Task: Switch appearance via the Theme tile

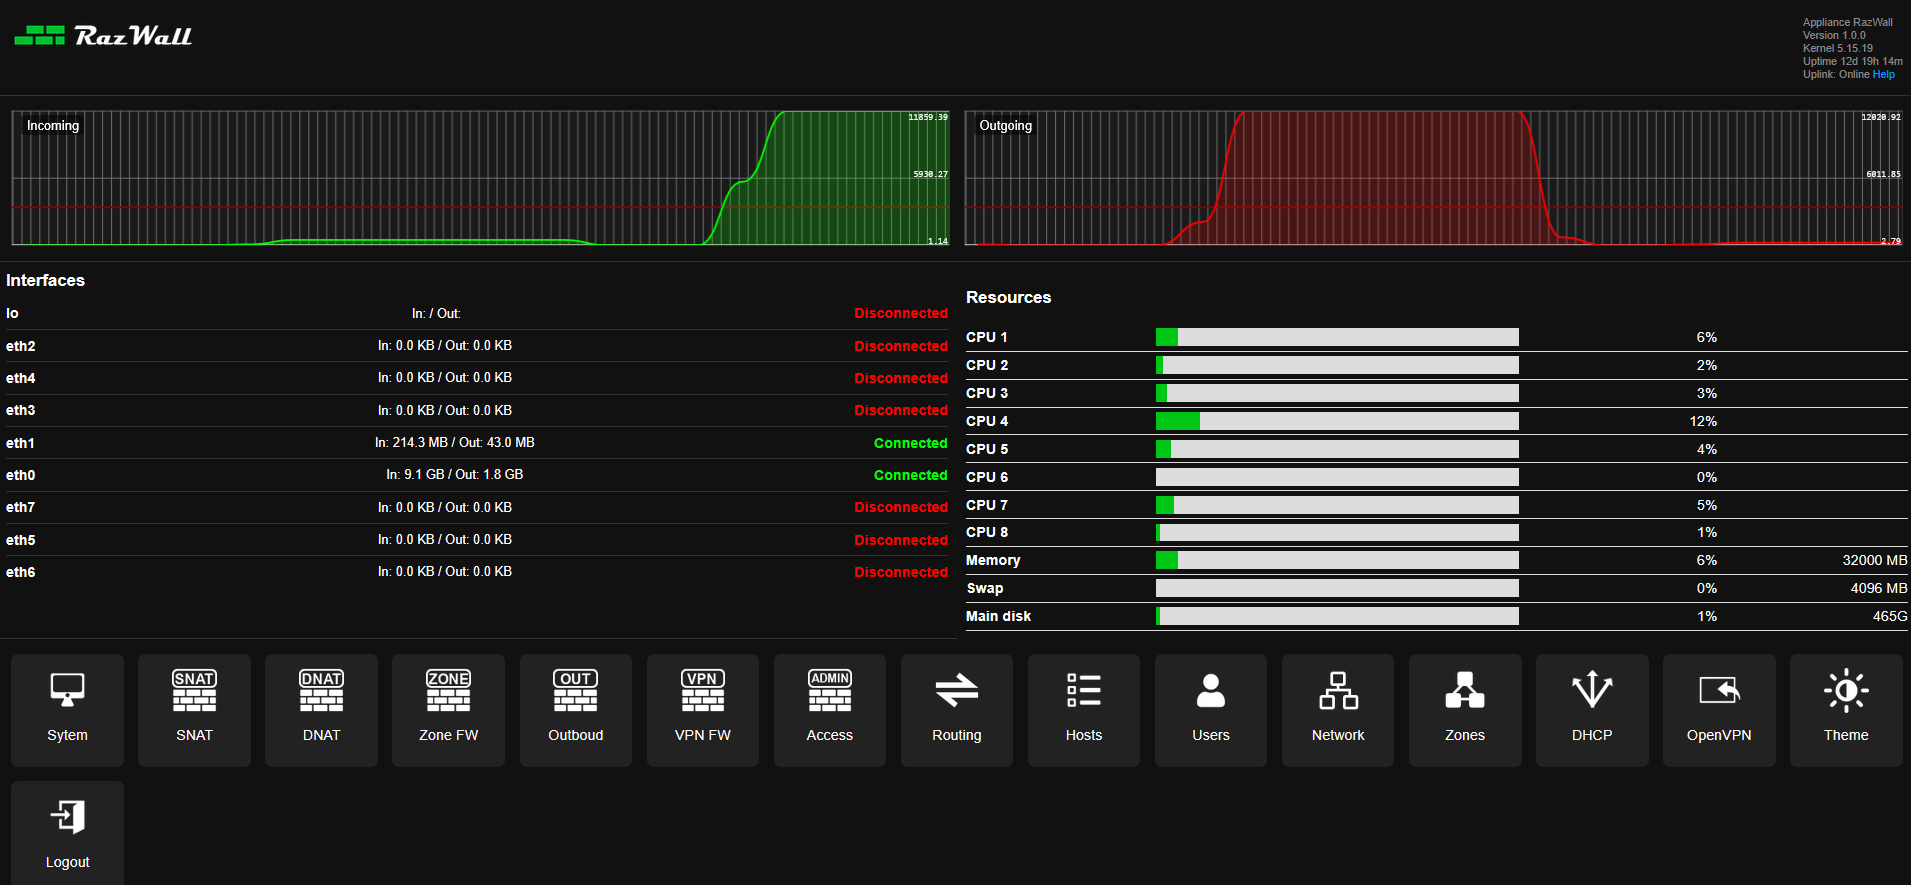Action: [1846, 710]
